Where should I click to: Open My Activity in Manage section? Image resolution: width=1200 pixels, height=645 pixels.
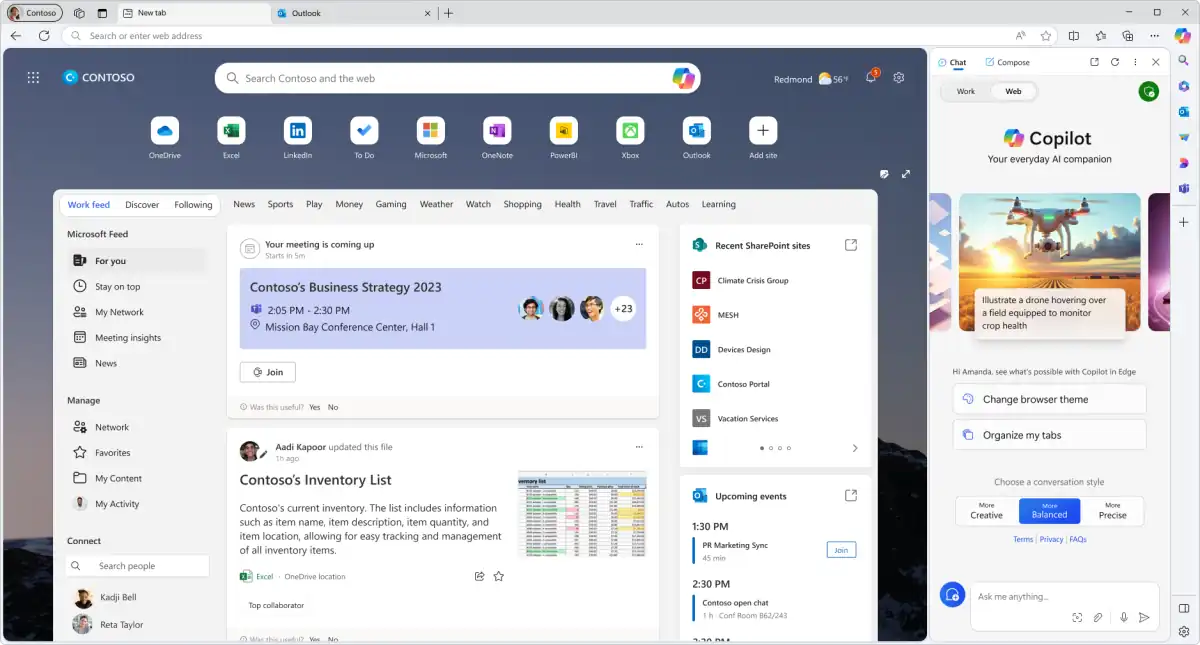pos(107,504)
